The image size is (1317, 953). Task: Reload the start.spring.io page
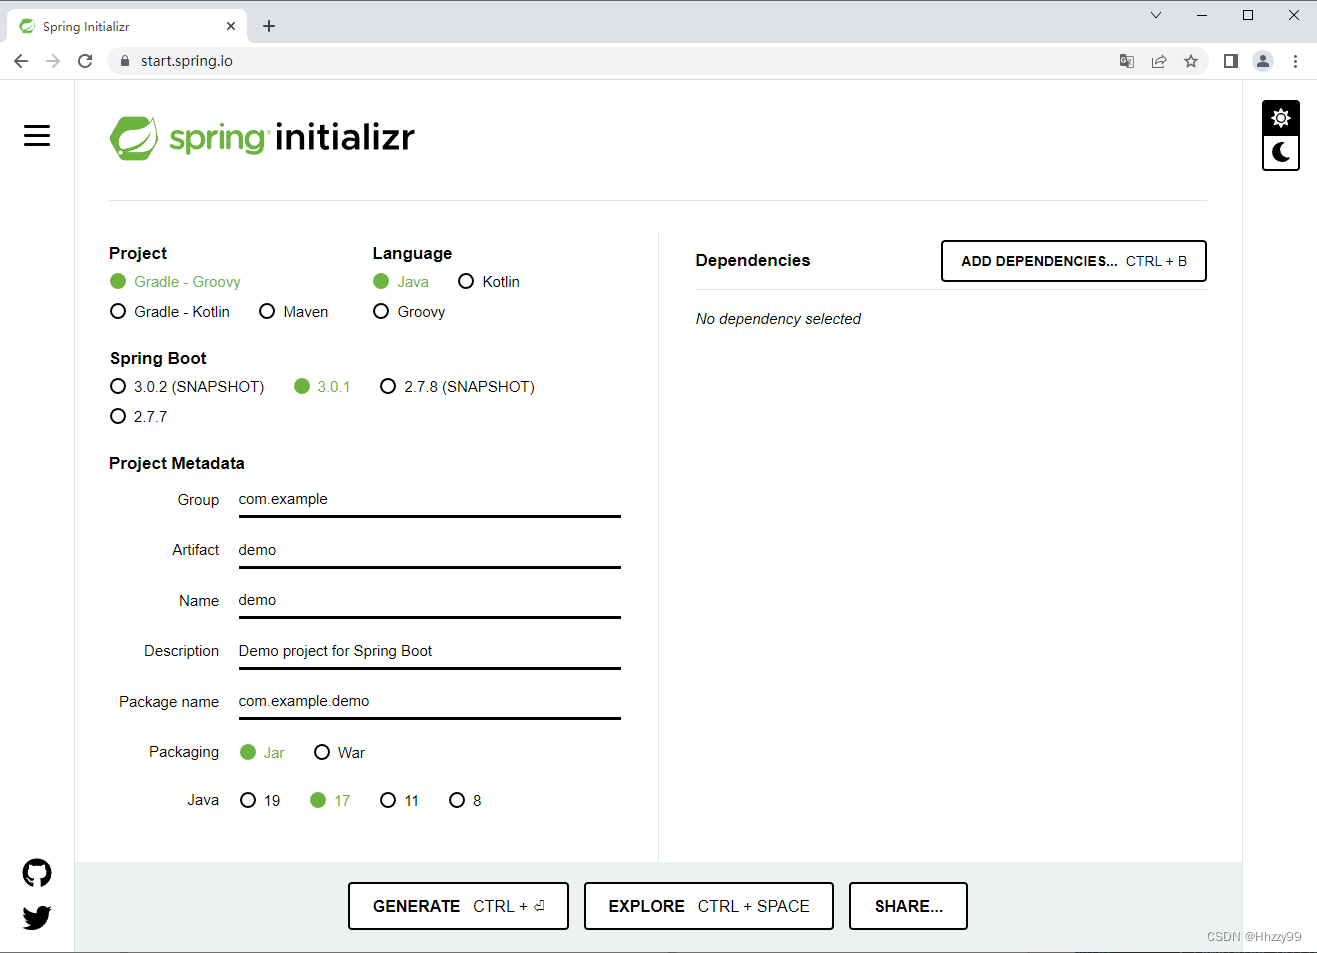pos(85,61)
